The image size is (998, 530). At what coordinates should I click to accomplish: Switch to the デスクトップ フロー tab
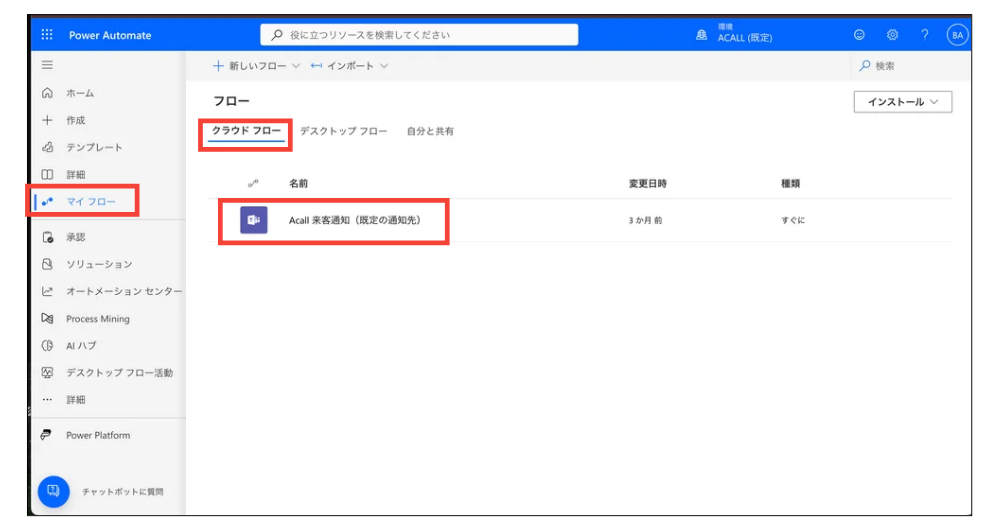[x=343, y=131]
